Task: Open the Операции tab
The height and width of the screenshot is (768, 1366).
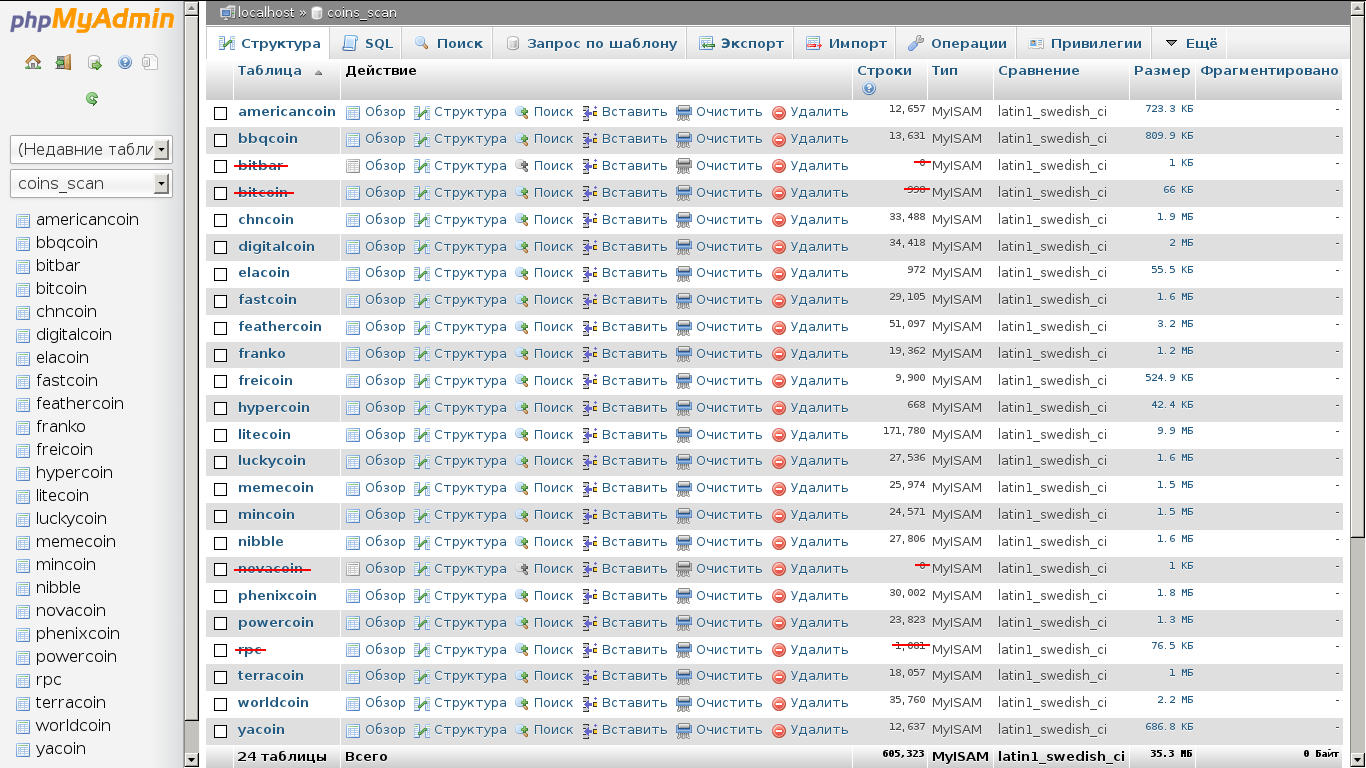Action: 957,43
